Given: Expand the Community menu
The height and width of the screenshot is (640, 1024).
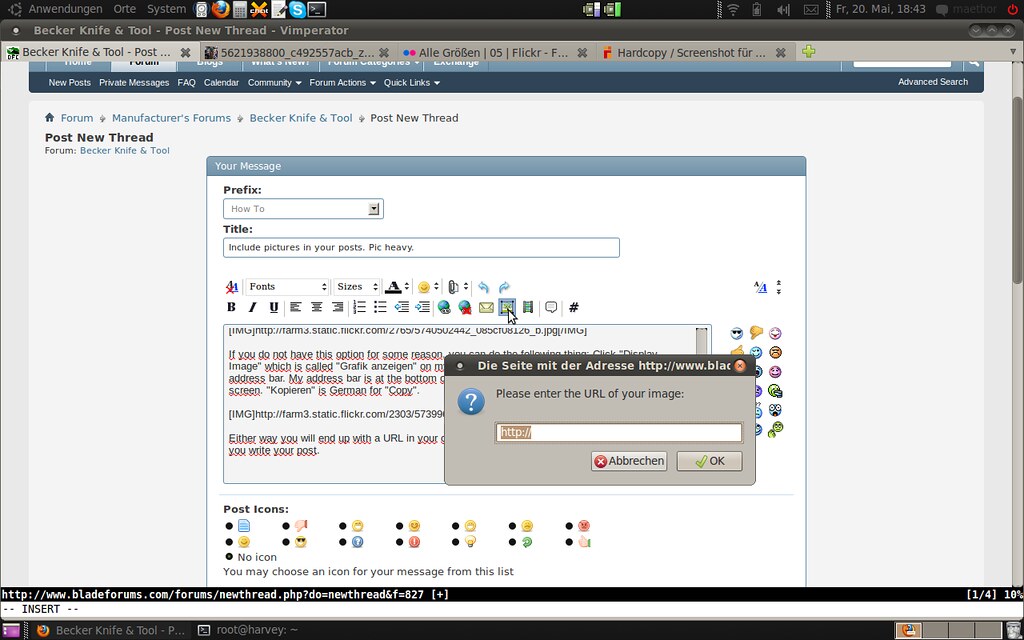Looking at the screenshot, I should tap(274, 82).
